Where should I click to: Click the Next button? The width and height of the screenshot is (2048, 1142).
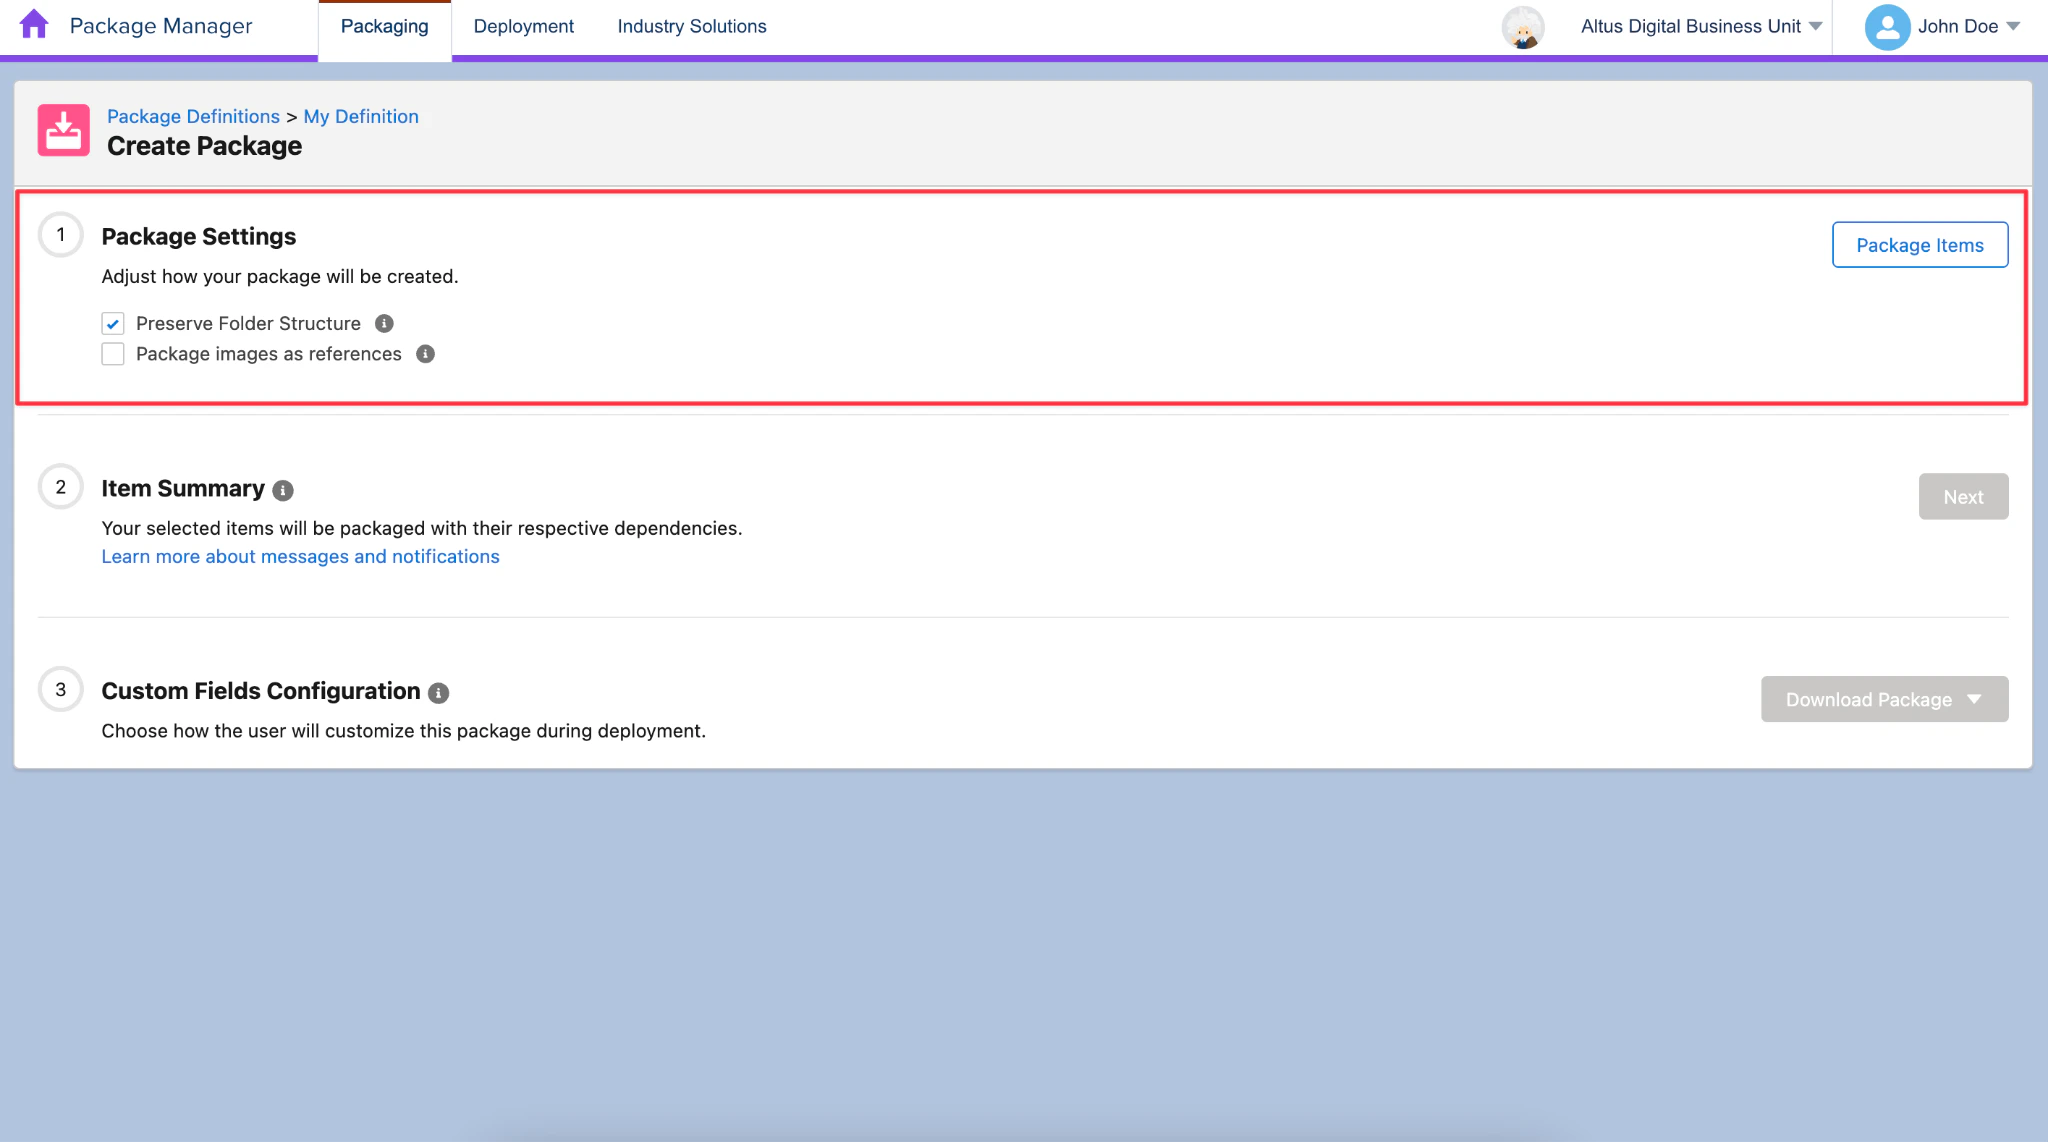1963,496
